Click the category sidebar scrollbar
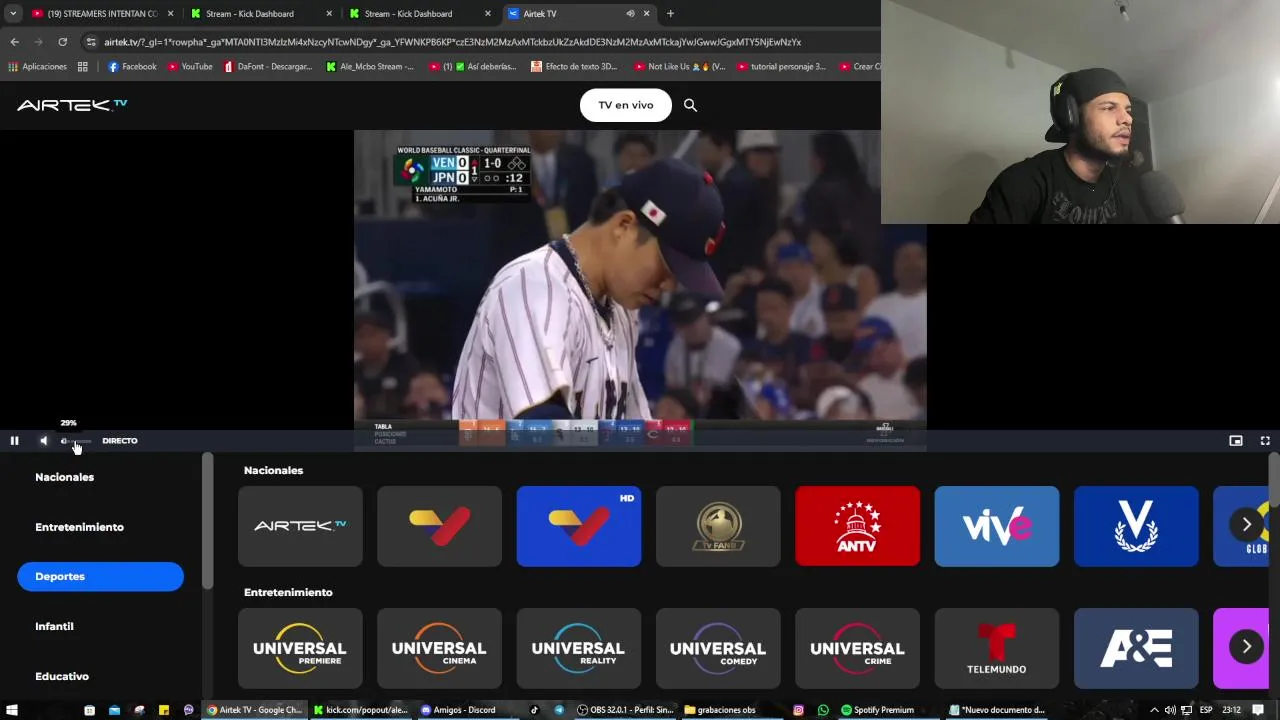 point(207,521)
